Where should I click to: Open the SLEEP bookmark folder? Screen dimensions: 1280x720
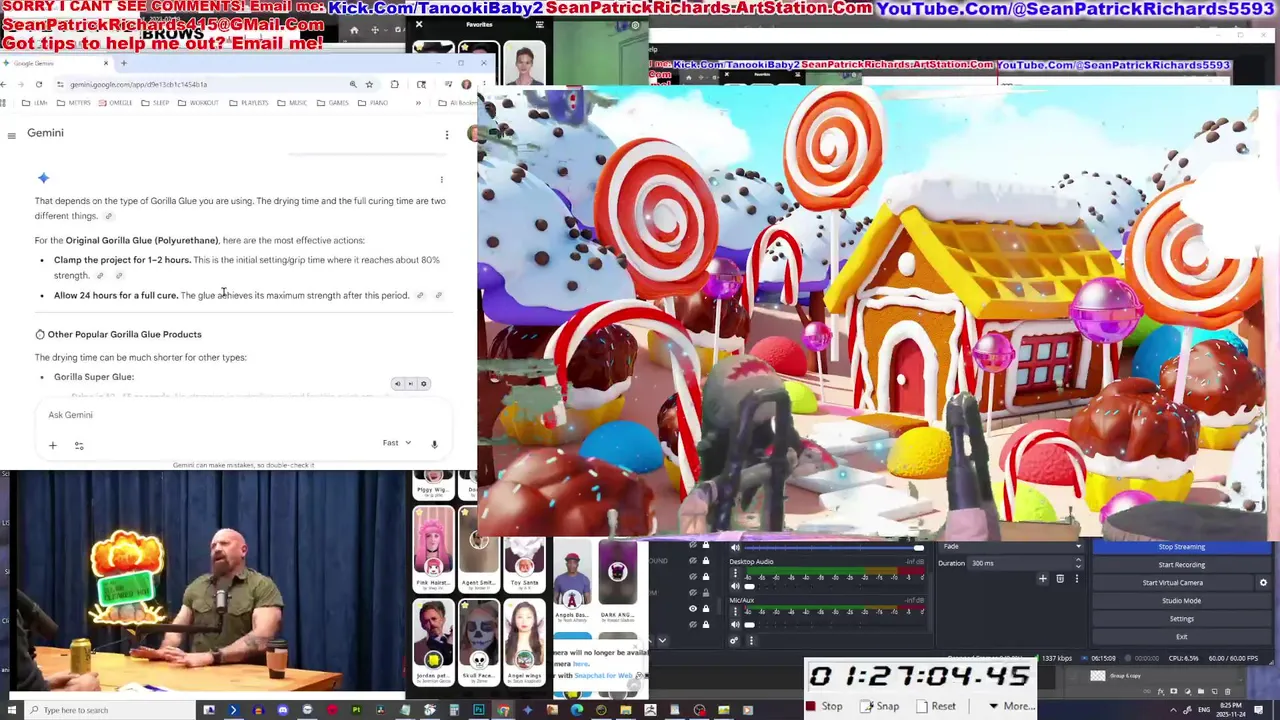[155, 103]
